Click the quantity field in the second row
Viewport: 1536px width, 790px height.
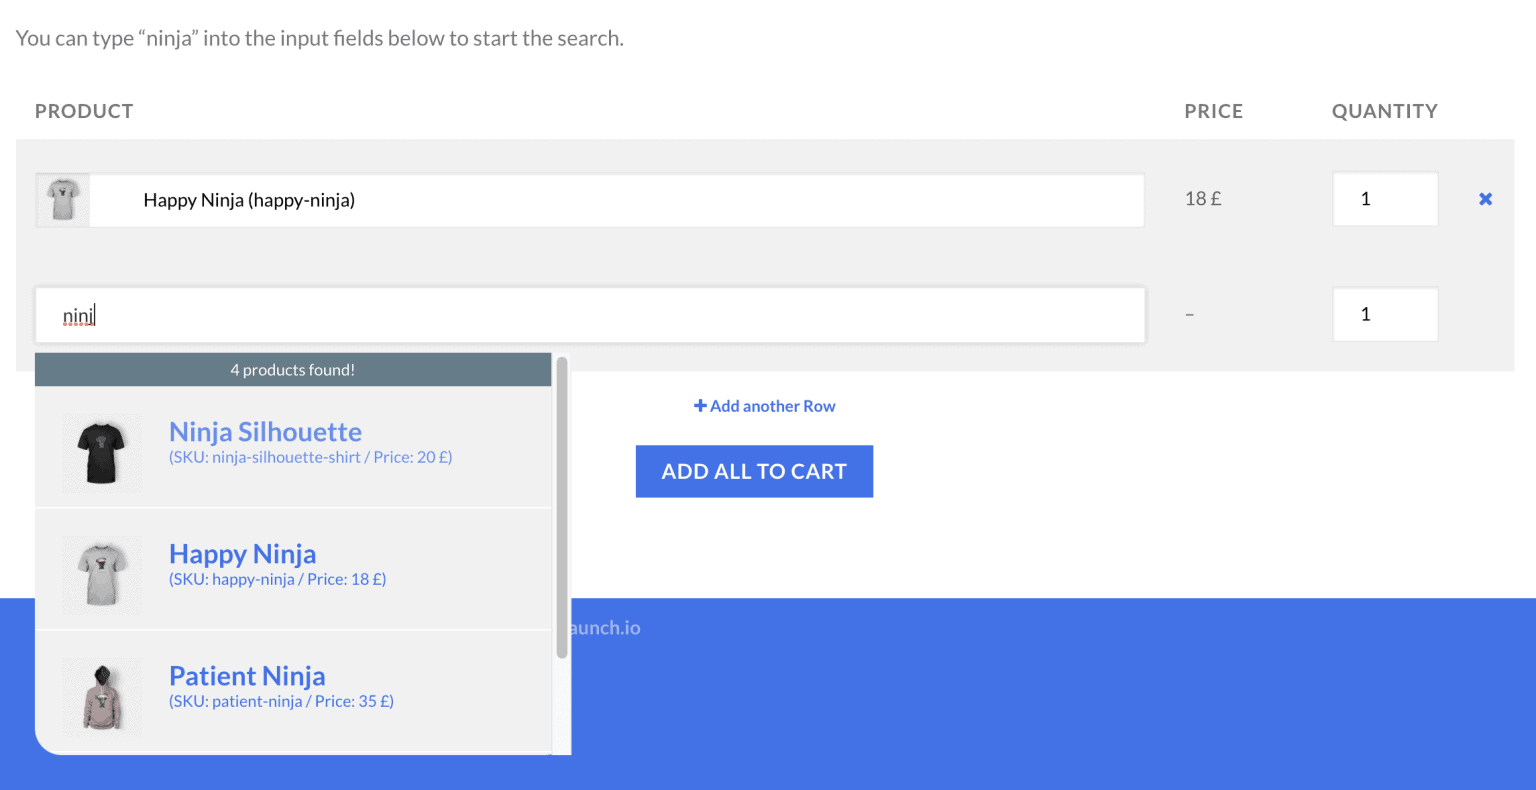(x=1384, y=314)
